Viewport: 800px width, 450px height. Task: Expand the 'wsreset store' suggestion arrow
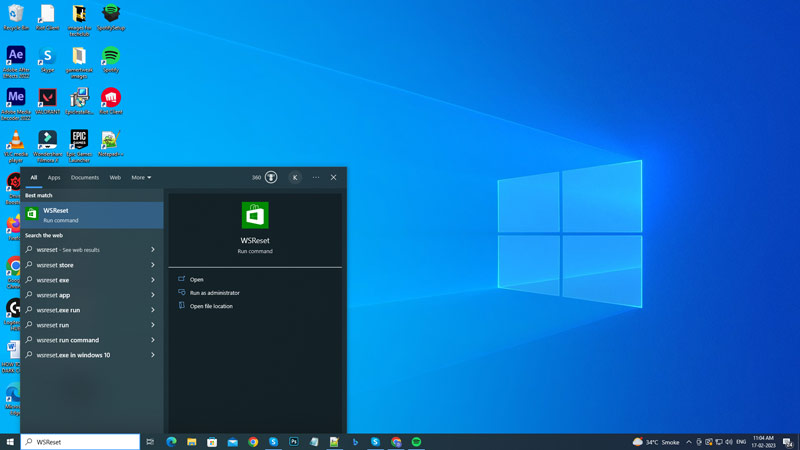(x=153, y=265)
